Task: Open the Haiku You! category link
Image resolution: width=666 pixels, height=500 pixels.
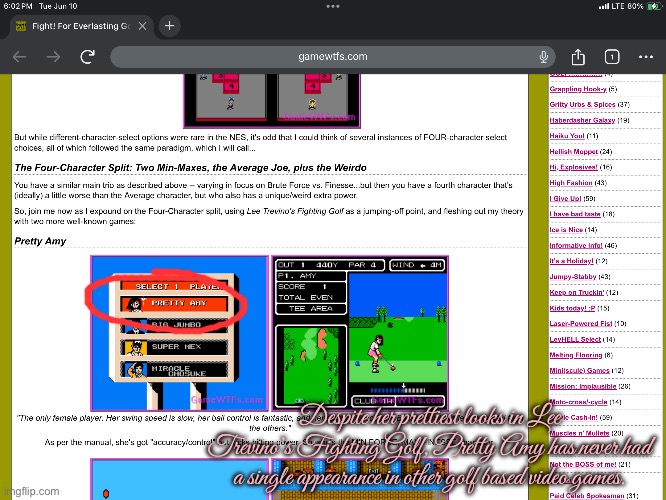Action: (567, 136)
